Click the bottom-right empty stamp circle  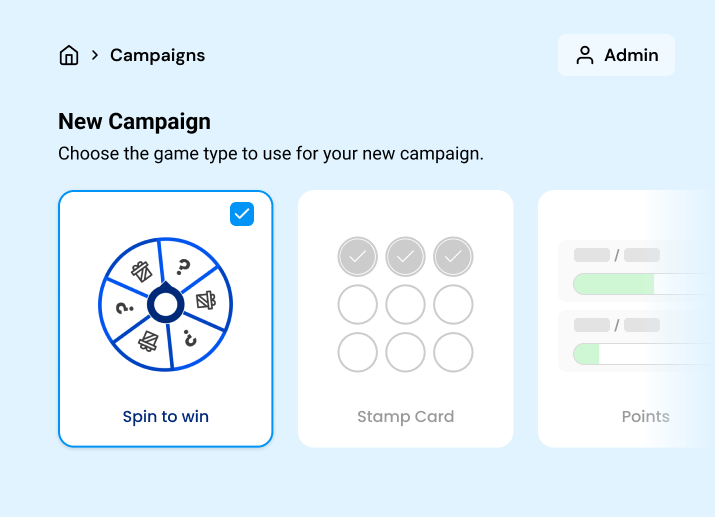coord(453,352)
